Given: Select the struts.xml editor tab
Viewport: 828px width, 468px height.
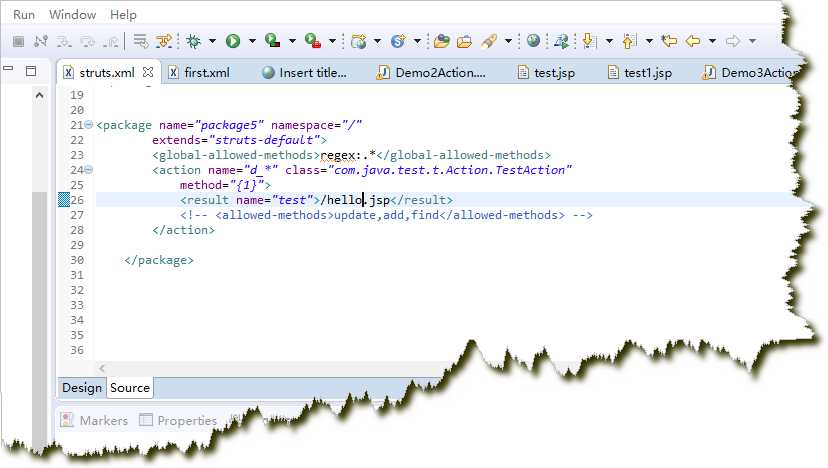Looking at the screenshot, I should (107, 72).
